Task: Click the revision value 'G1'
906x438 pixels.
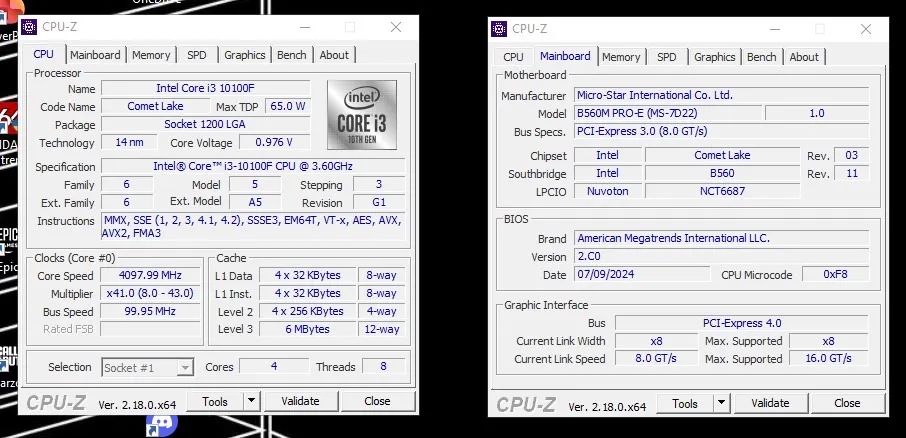Action: (379, 202)
